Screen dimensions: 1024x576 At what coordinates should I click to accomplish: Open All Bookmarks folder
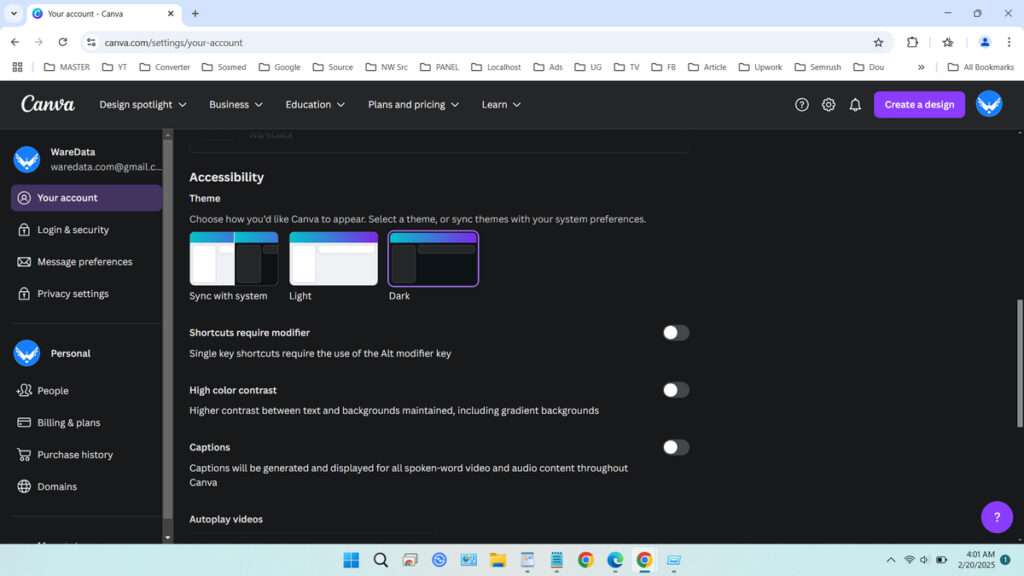point(980,67)
